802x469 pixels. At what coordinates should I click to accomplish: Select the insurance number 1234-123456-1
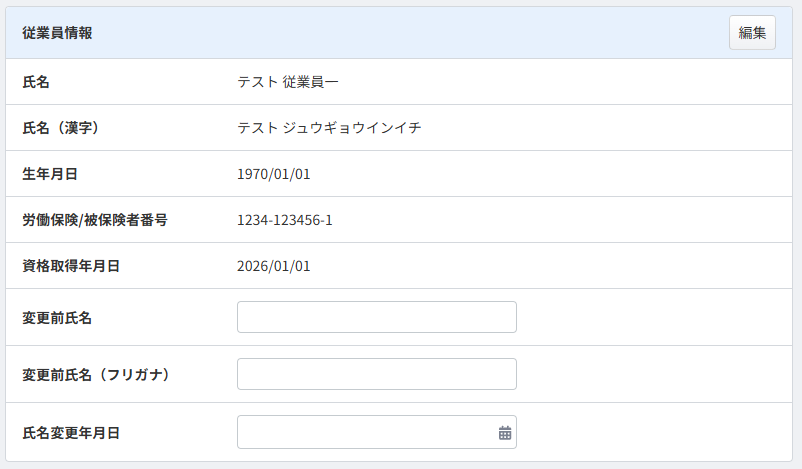pos(285,220)
